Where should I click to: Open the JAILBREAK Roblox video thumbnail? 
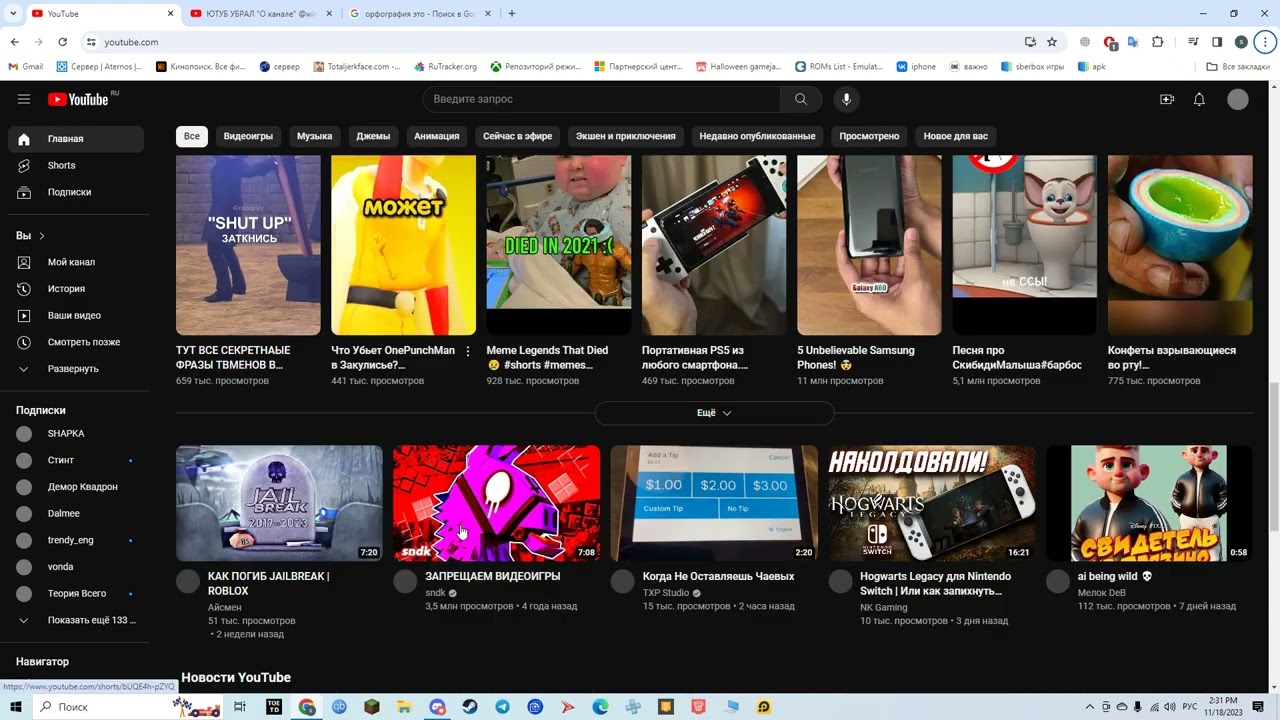coord(279,503)
